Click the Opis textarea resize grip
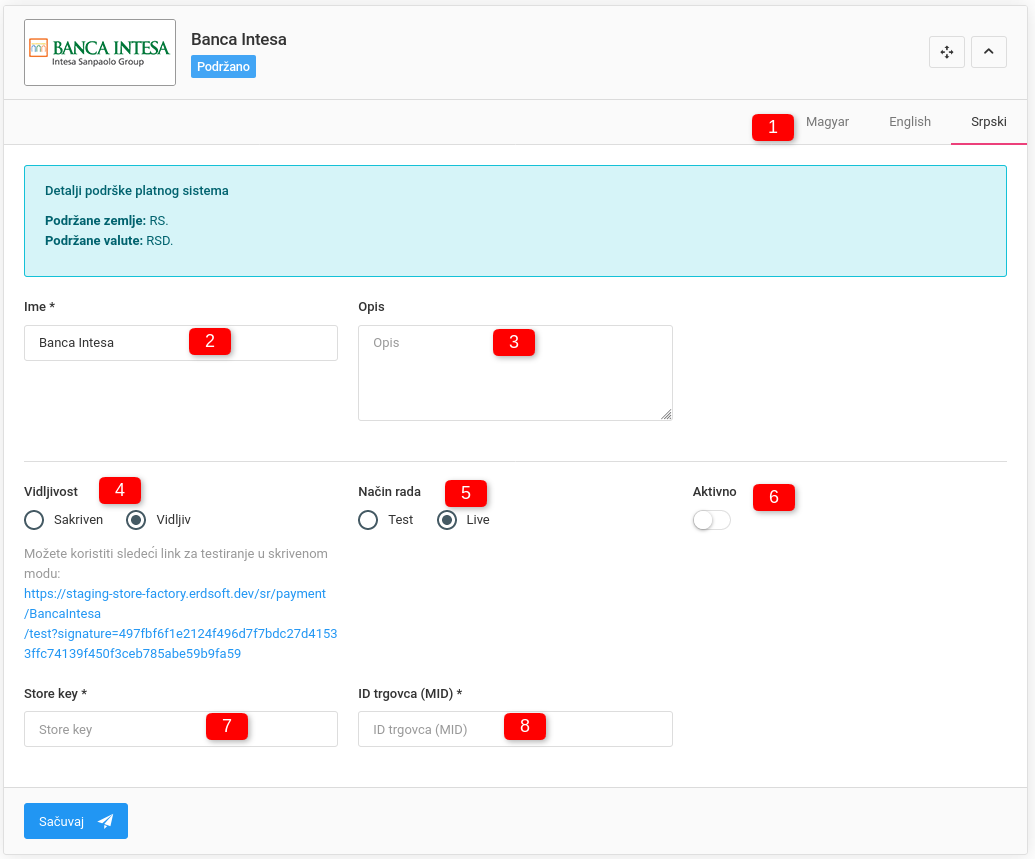 (666, 414)
